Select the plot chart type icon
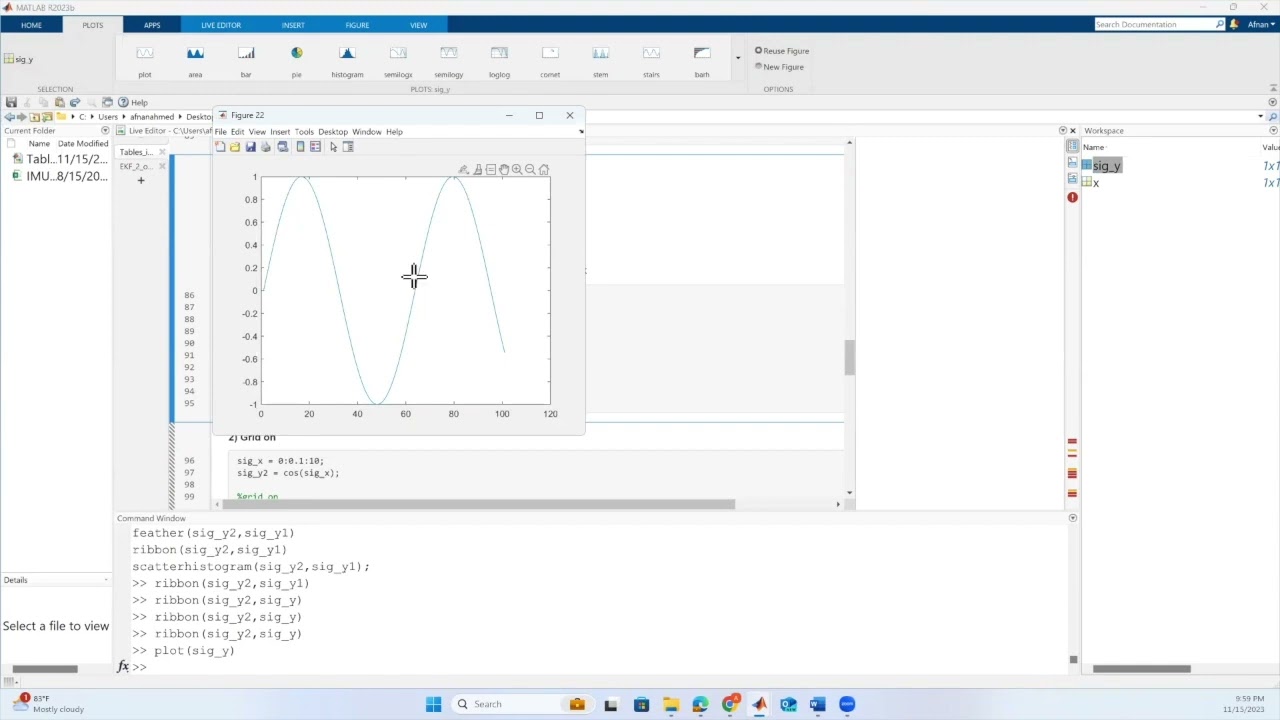Image resolution: width=1280 pixels, height=720 pixels. pos(145,53)
